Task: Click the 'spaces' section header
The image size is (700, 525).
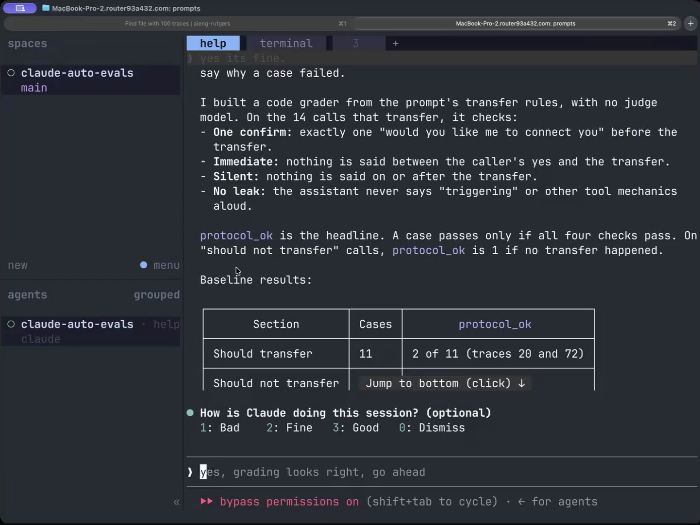Action: coord(27,43)
